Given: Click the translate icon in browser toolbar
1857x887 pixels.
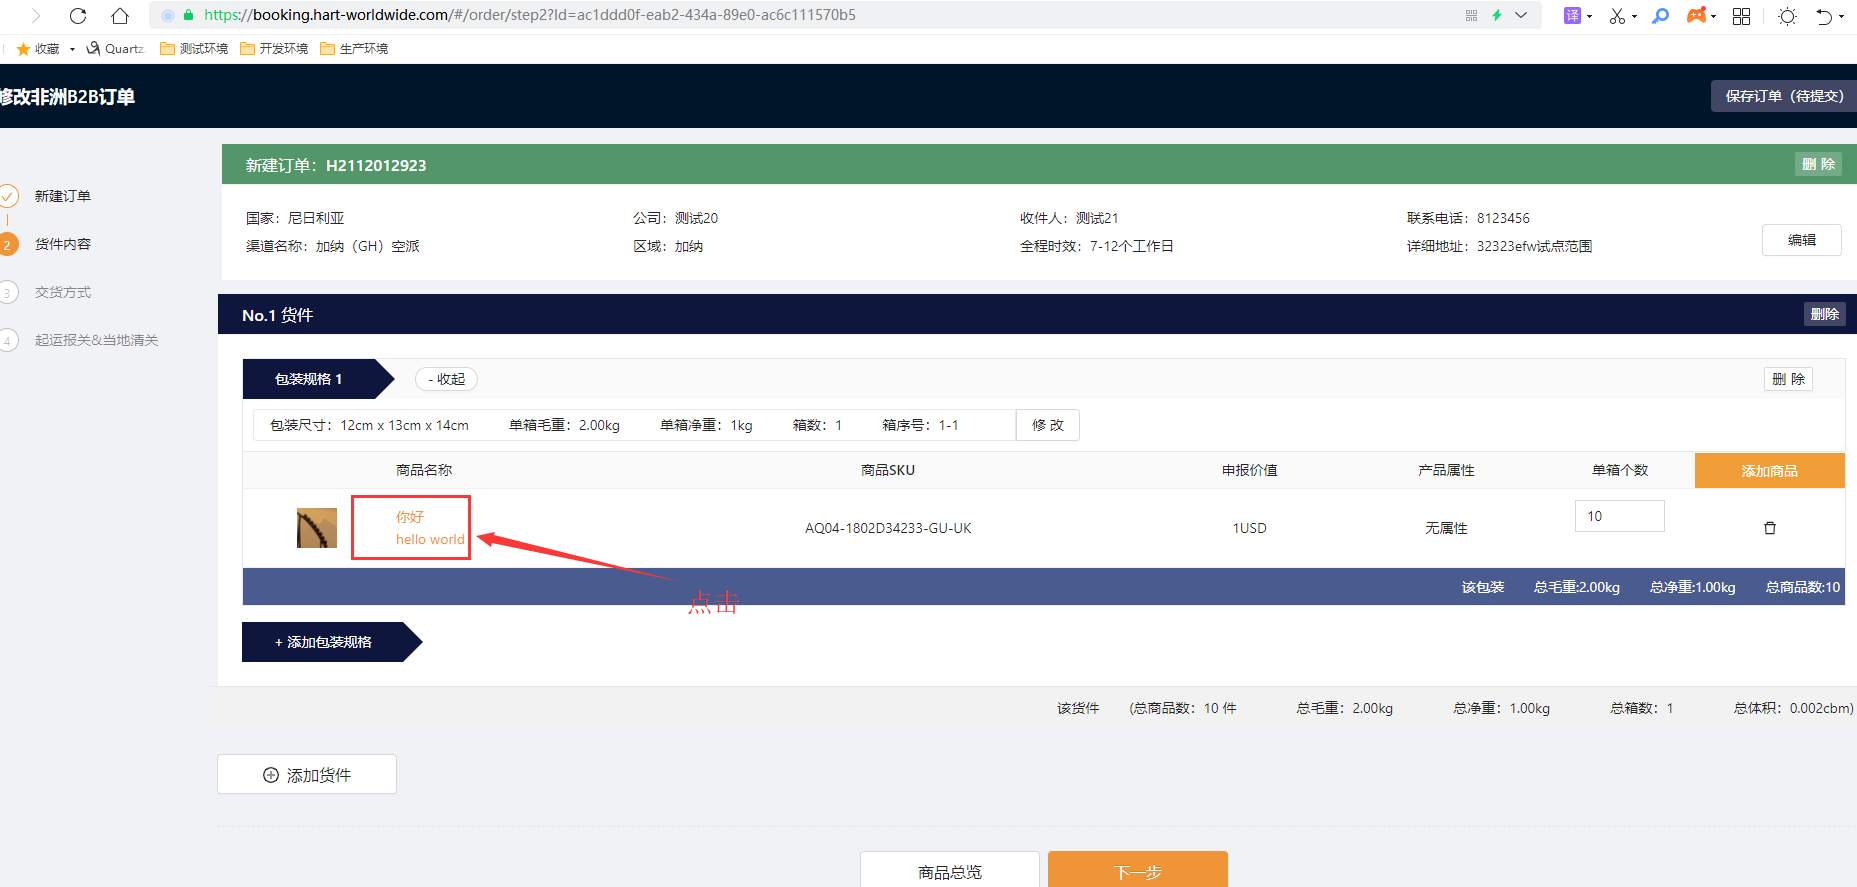Looking at the screenshot, I should point(1572,16).
